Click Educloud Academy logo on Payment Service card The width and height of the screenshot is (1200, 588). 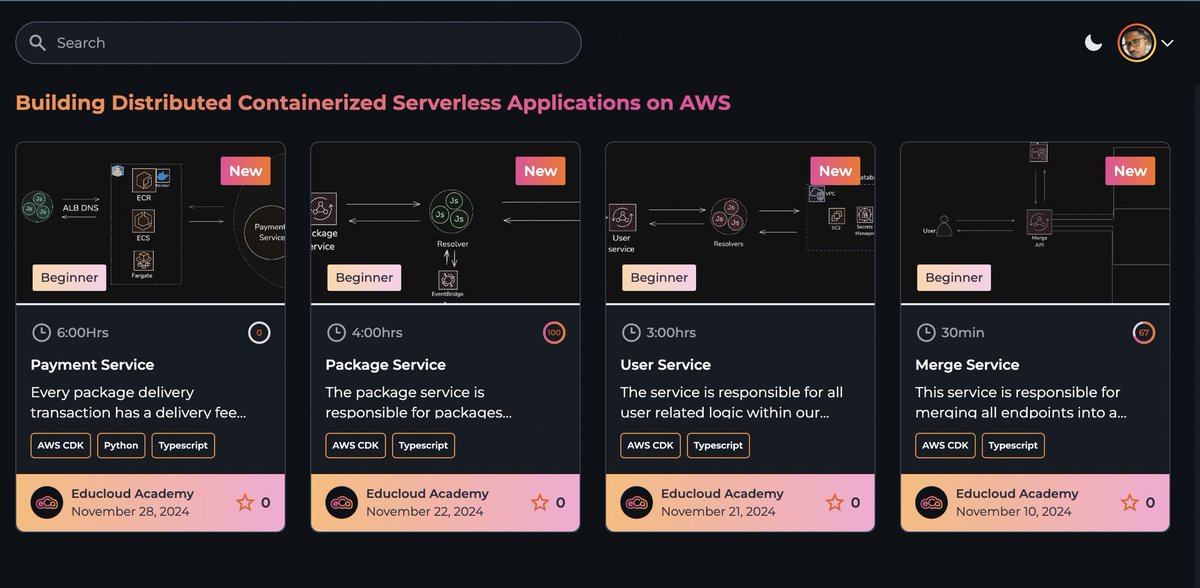coord(47,502)
